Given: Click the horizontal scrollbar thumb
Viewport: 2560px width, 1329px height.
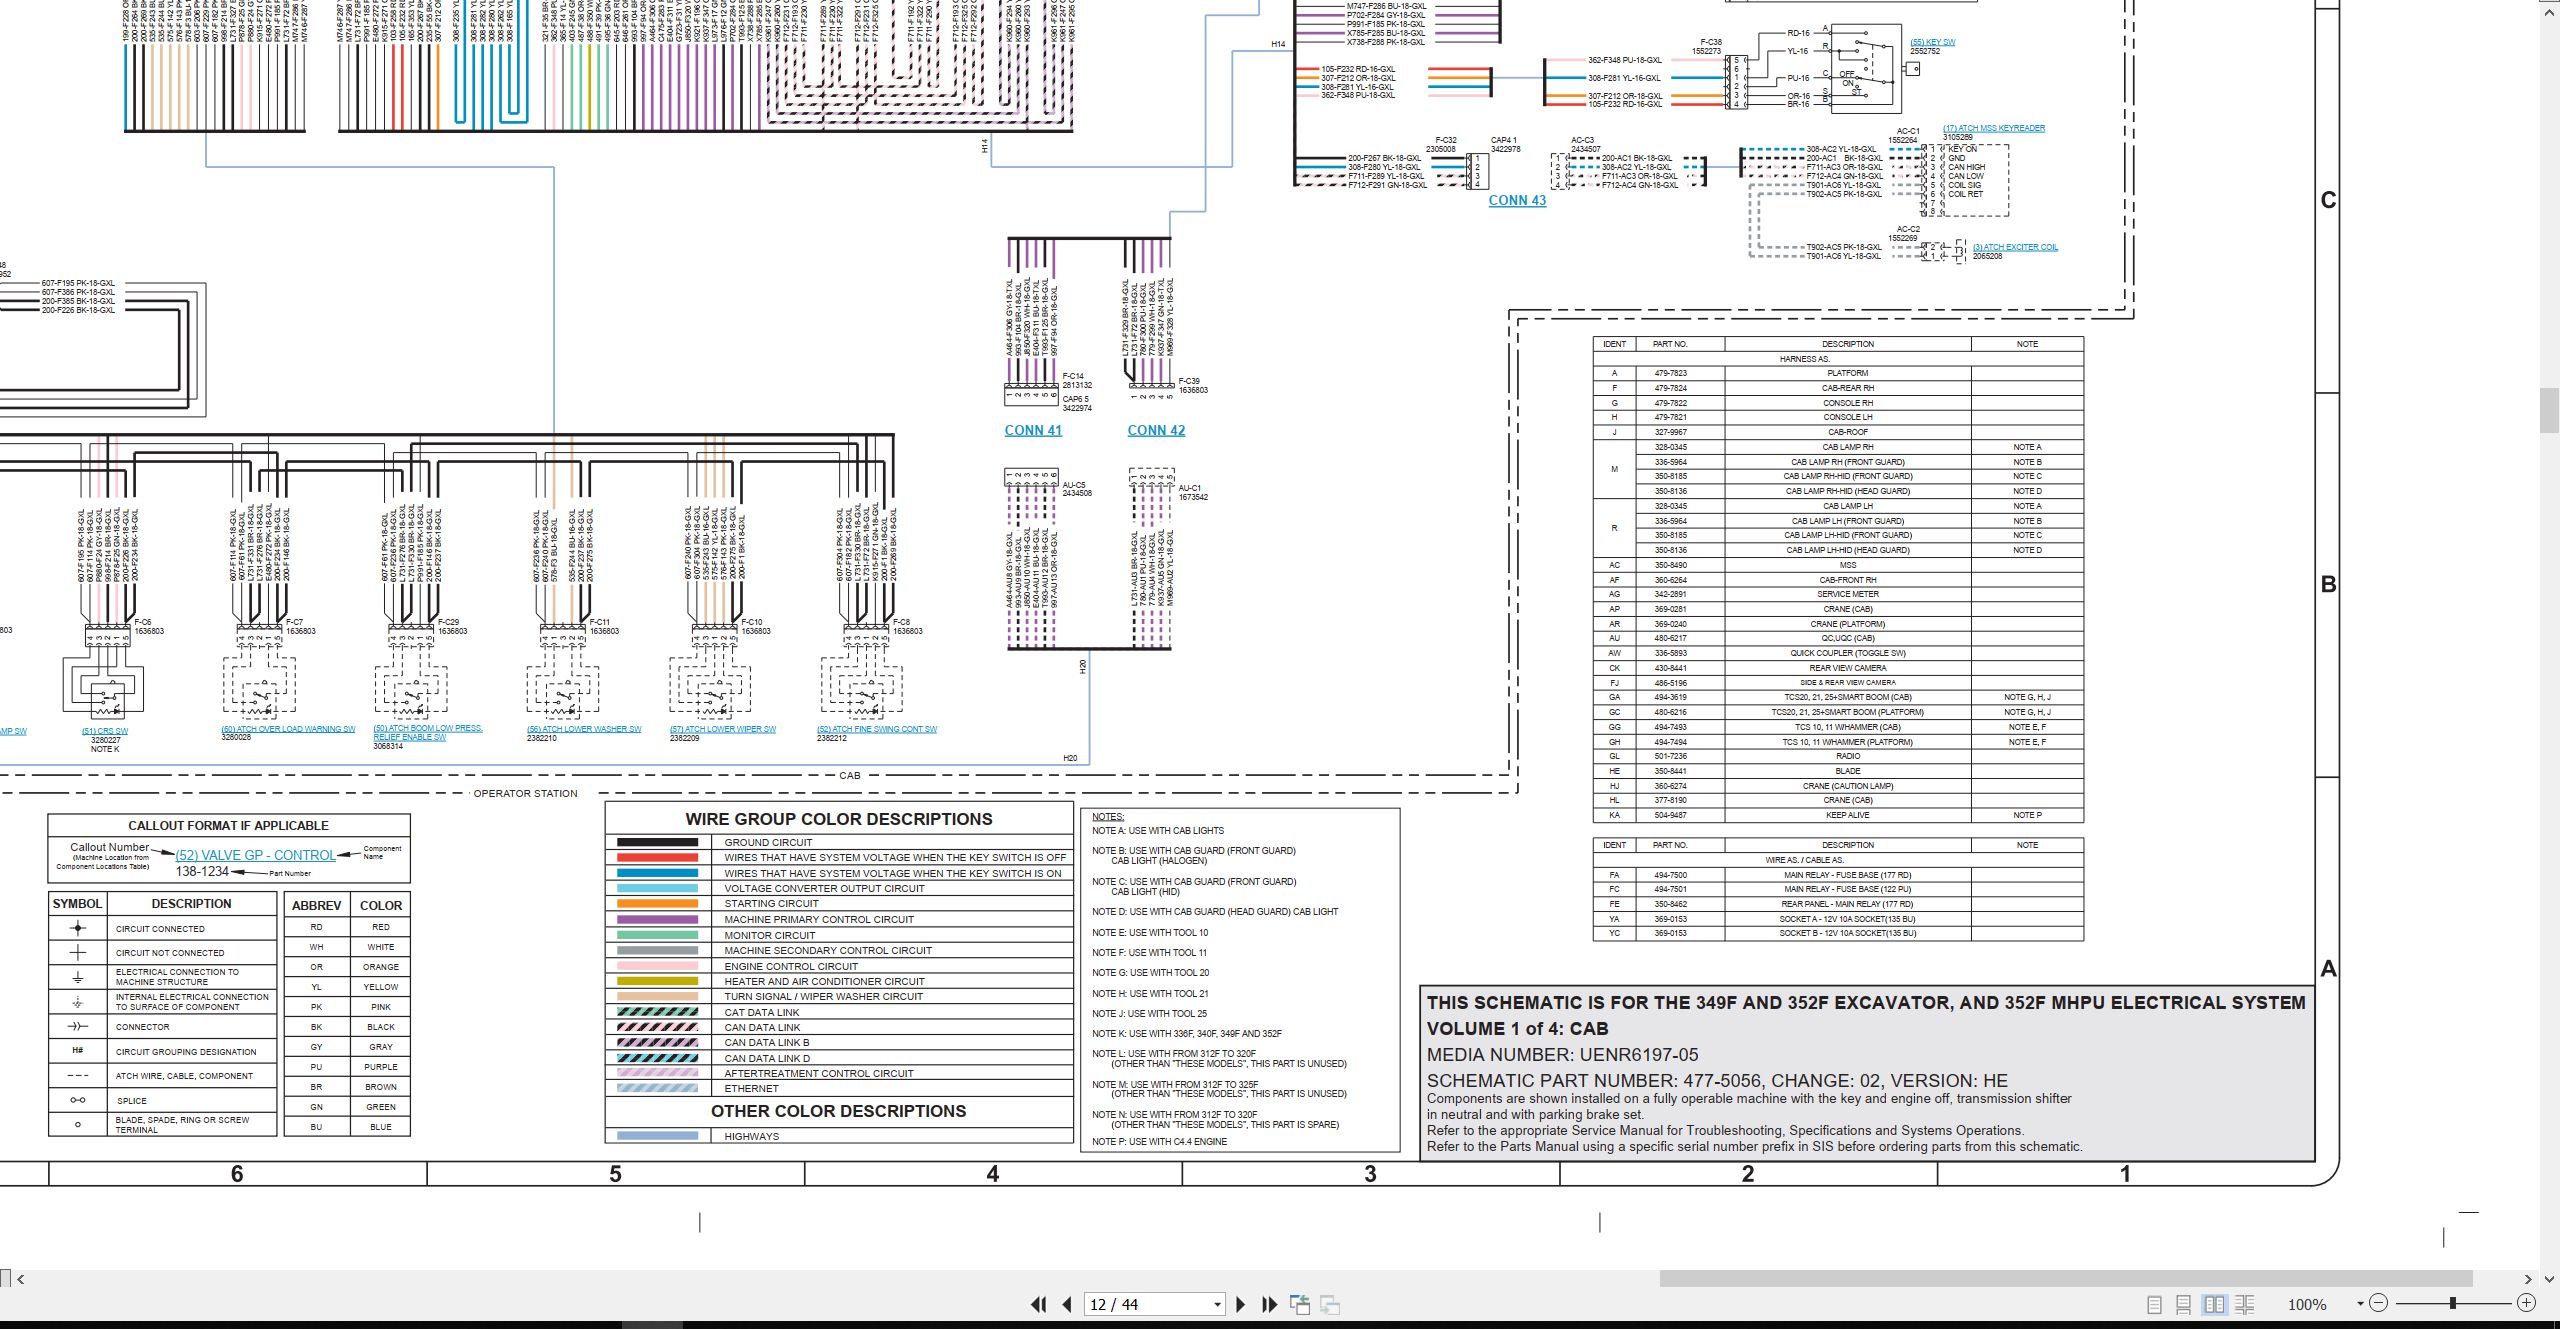Looking at the screenshot, I should click(2066, 1278).
